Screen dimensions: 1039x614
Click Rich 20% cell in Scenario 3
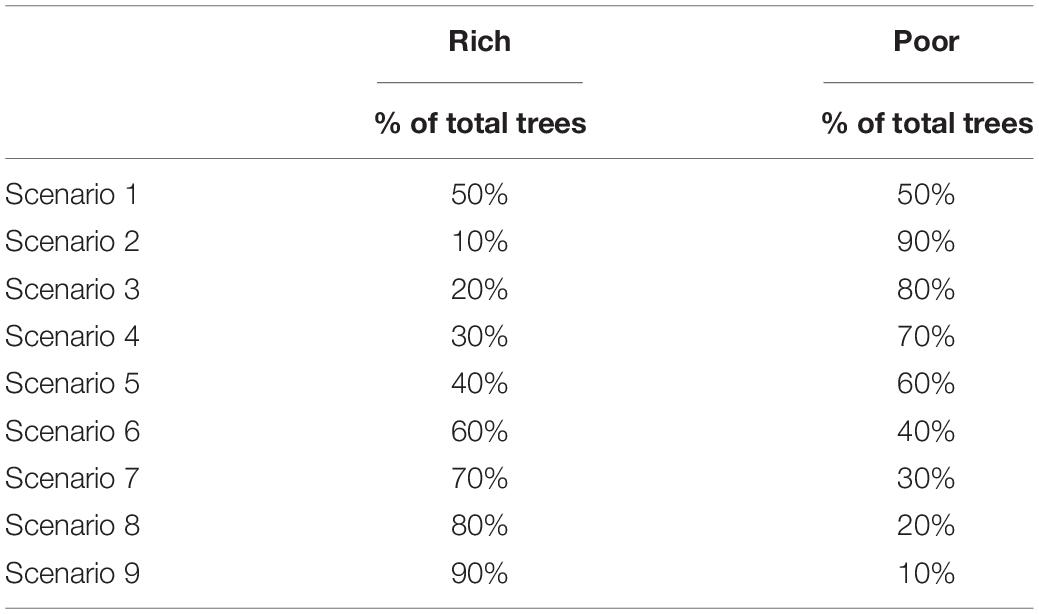(479, 289)
